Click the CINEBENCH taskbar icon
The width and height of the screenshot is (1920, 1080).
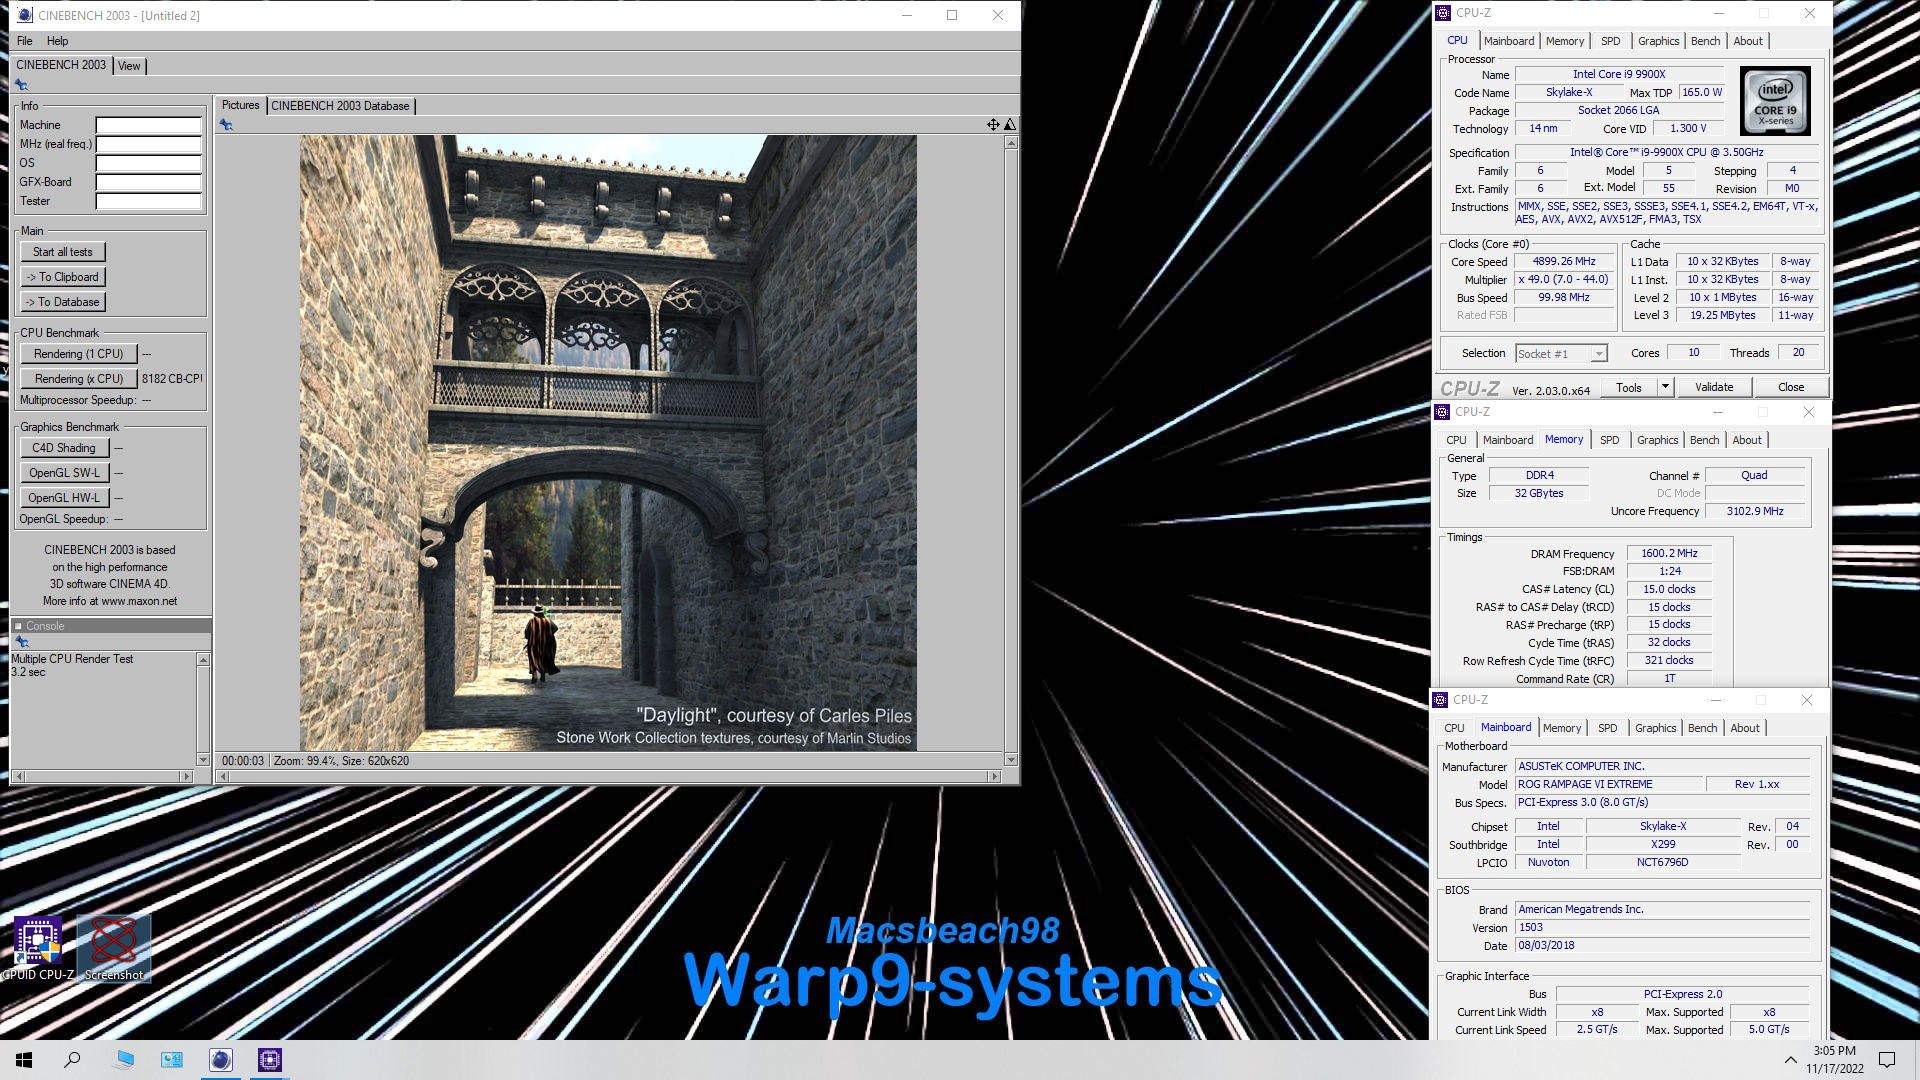(221, 1060)
